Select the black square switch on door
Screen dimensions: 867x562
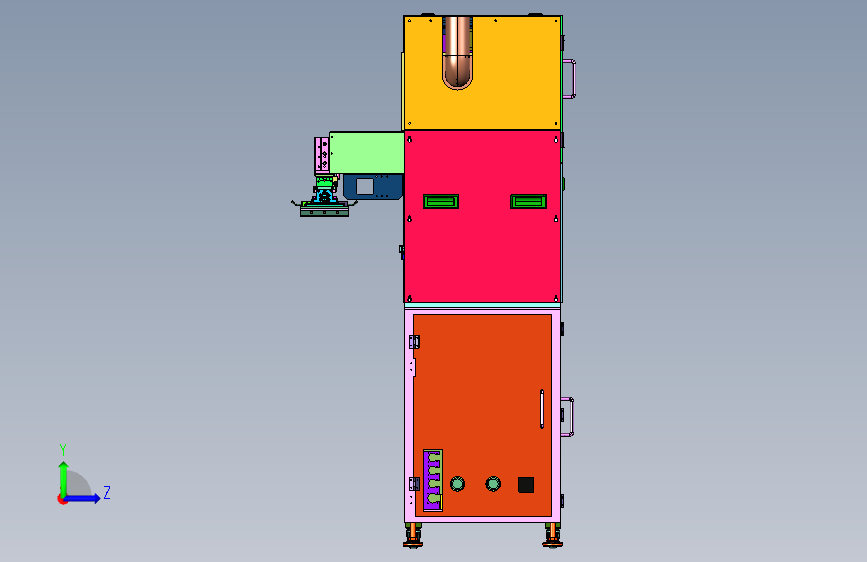tap(526, 485)
